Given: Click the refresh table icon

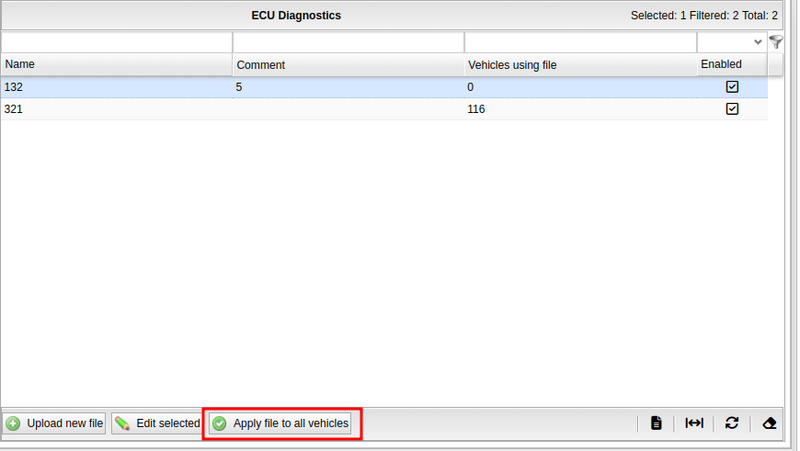Looking at the screenshot, I should coord(732,423).
